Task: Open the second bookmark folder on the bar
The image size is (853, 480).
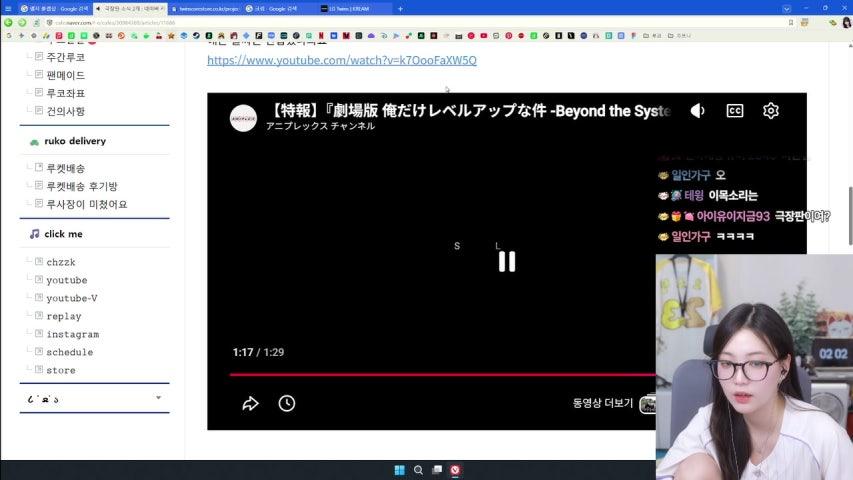Action: pyautogui.click(x=679, y=35)
